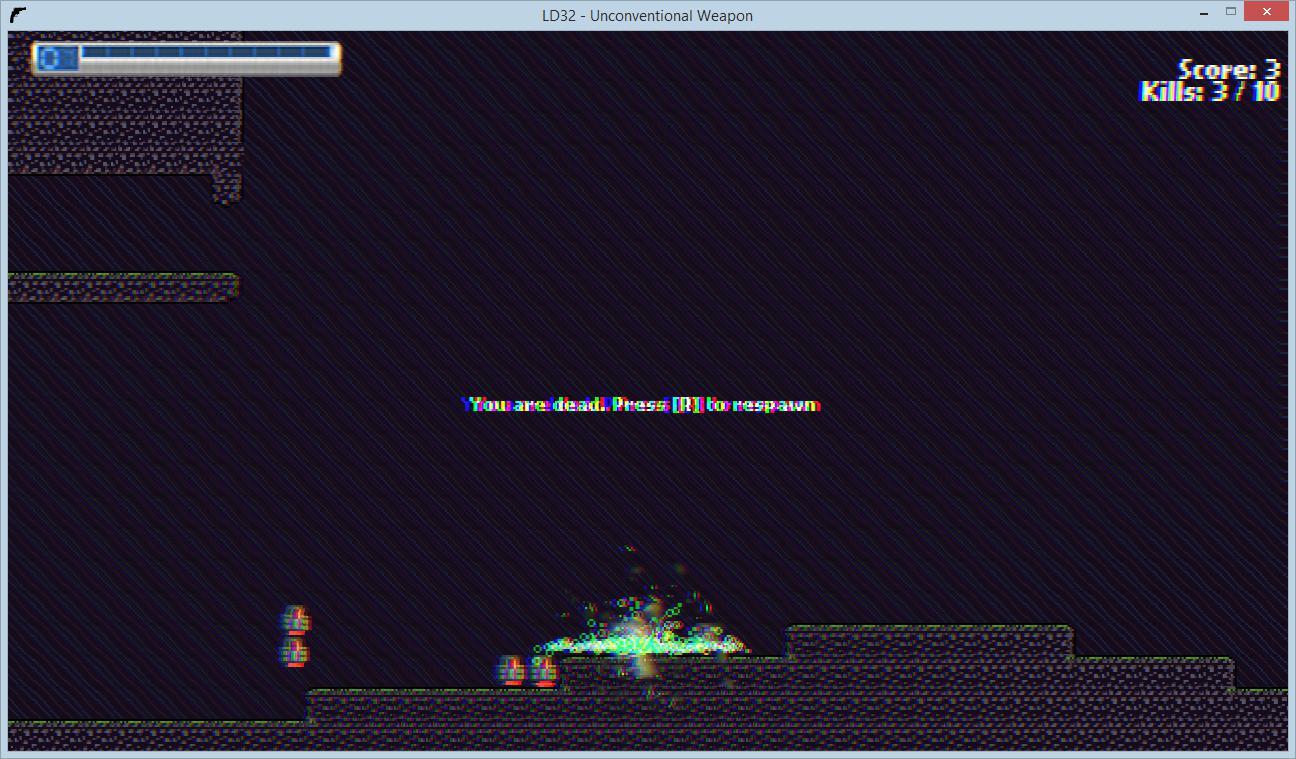Click the blue health bar
The height and width of the screenshot is (759, 1296).
205,52
